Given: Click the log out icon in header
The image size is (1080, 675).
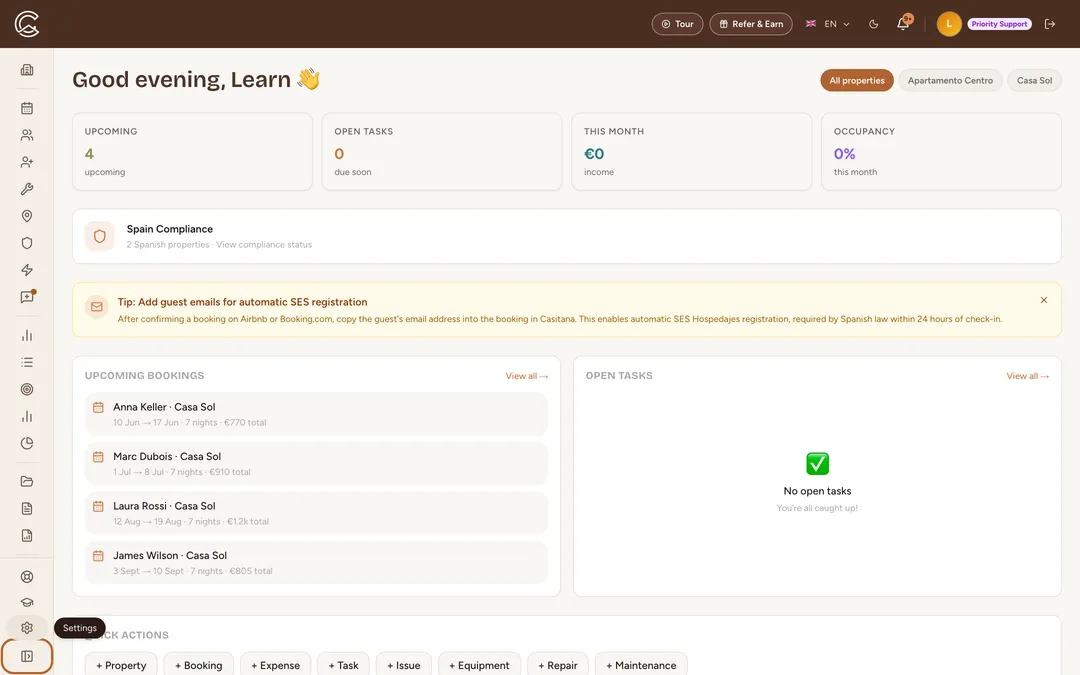Looking at the screenshot, I should [1050, 24].
